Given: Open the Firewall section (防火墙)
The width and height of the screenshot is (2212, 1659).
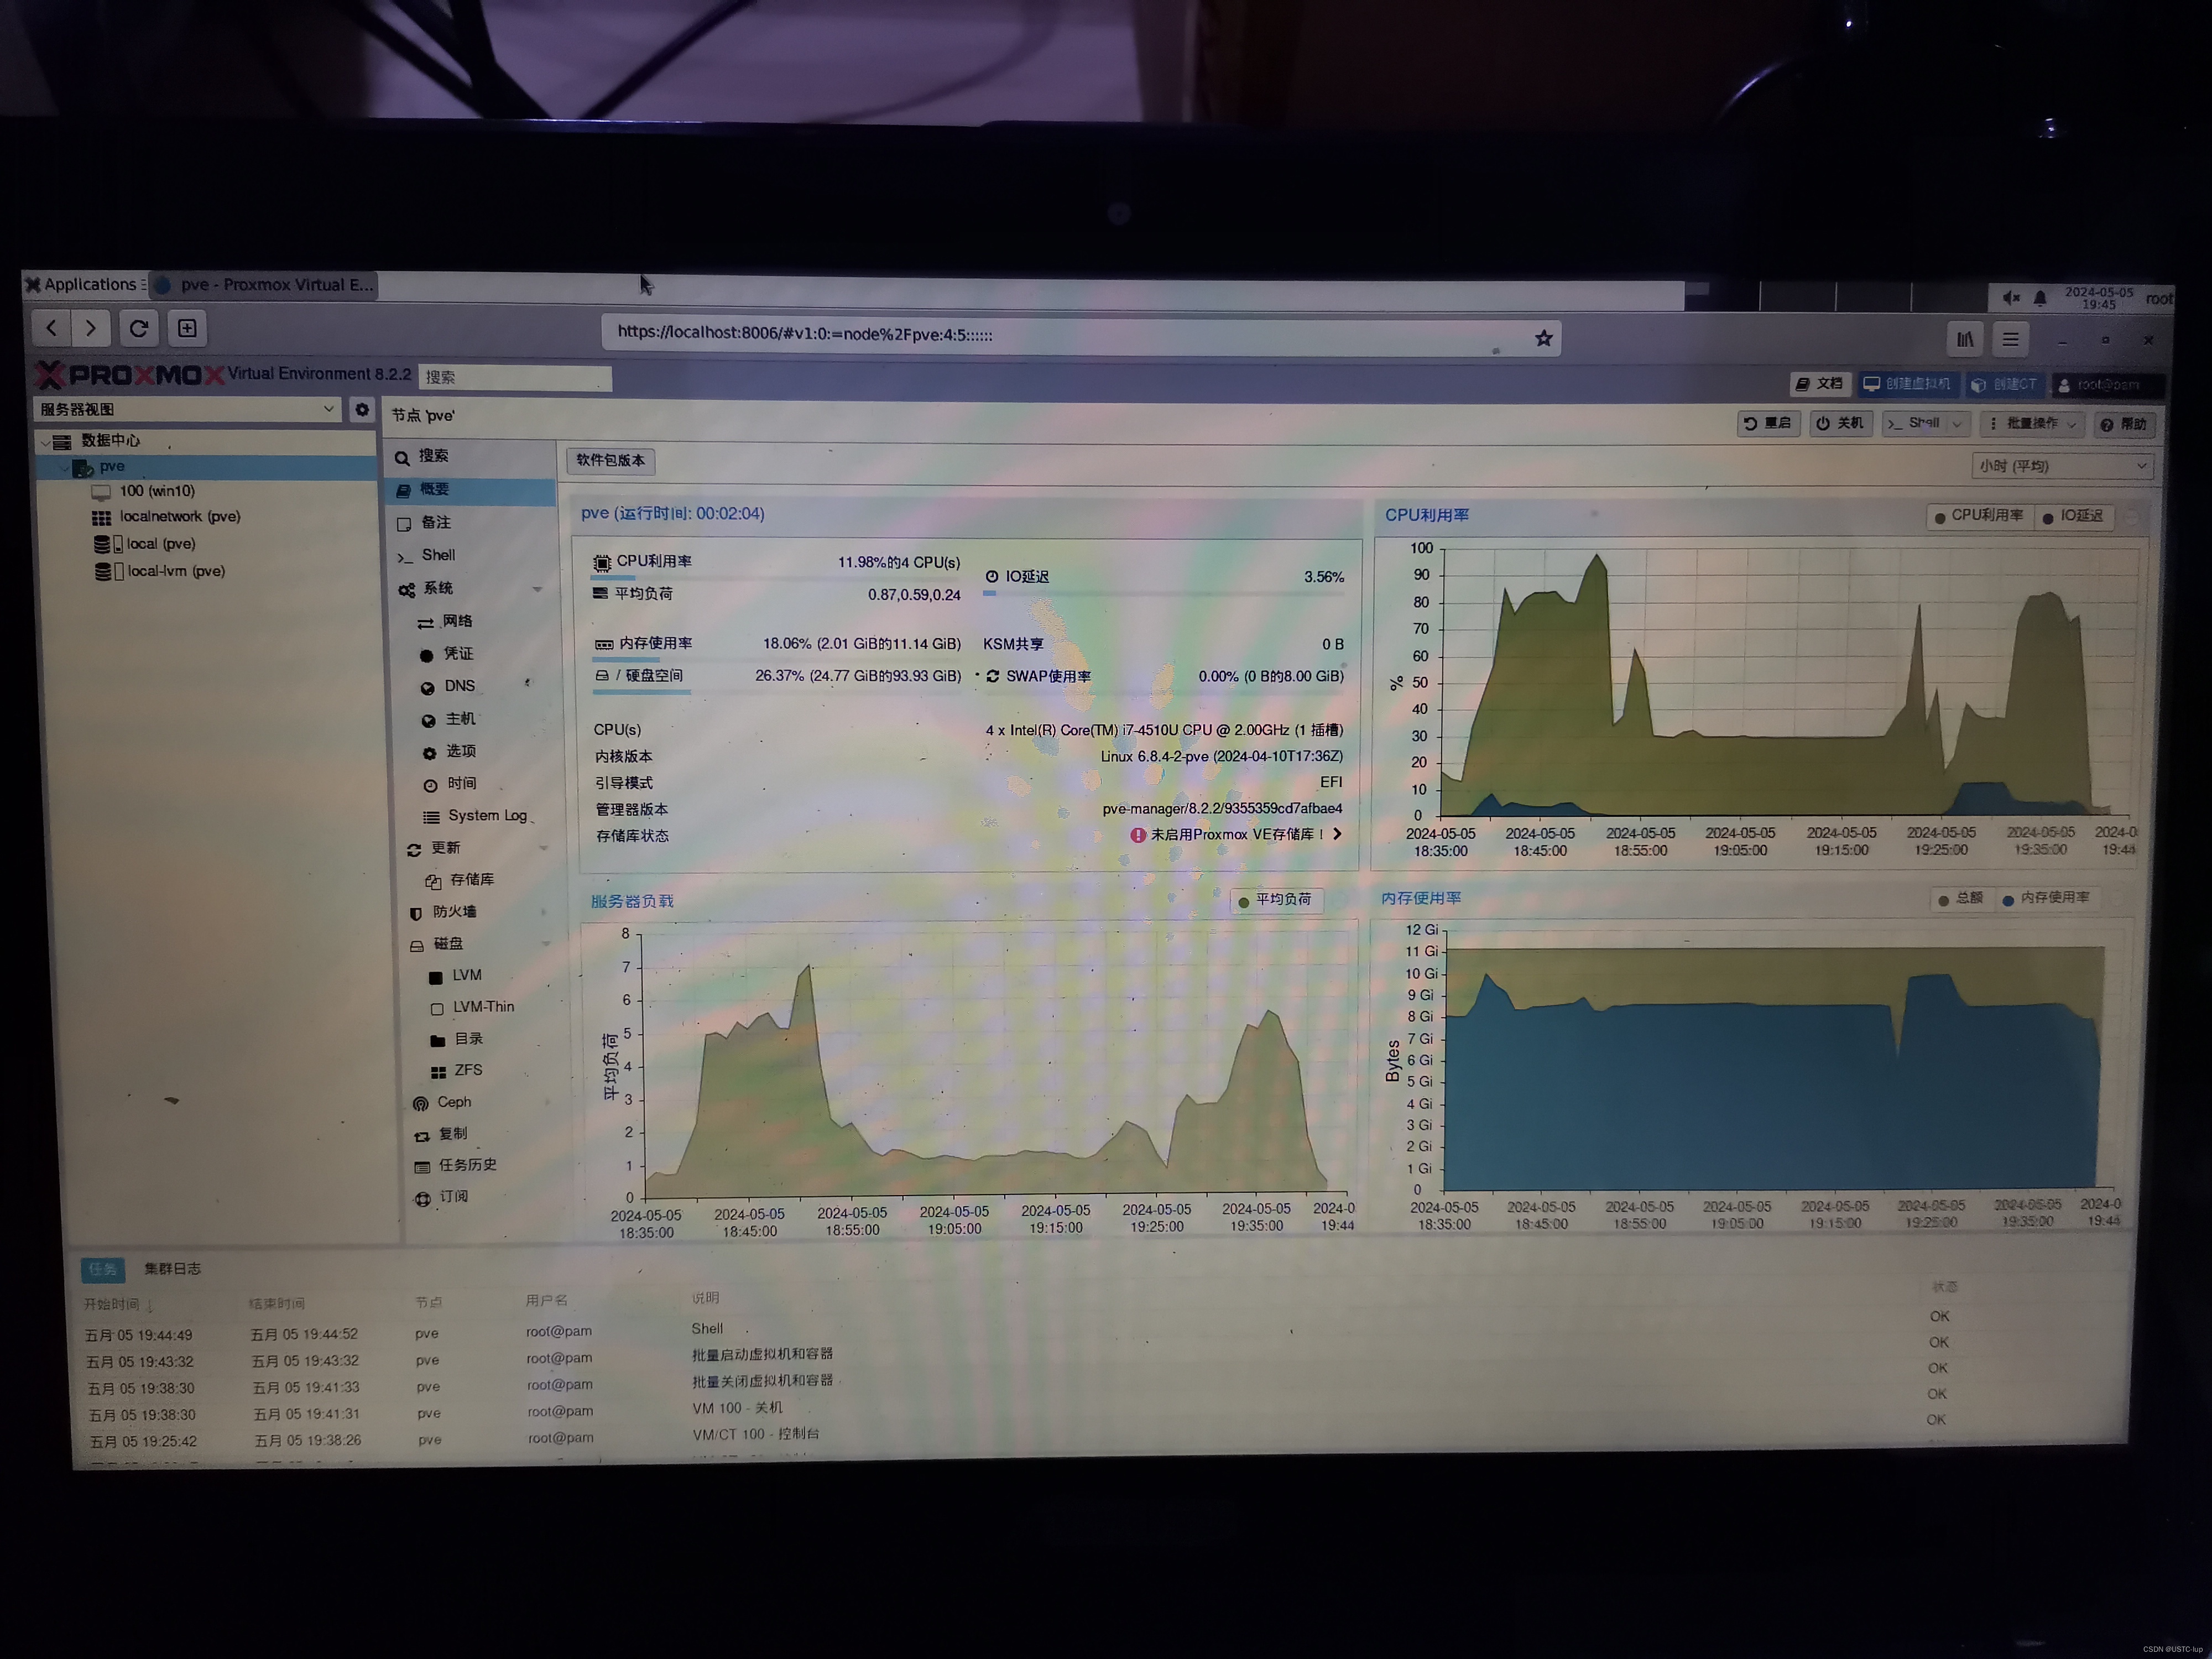Looking at the screenshot, I should [x=454, y=912].
